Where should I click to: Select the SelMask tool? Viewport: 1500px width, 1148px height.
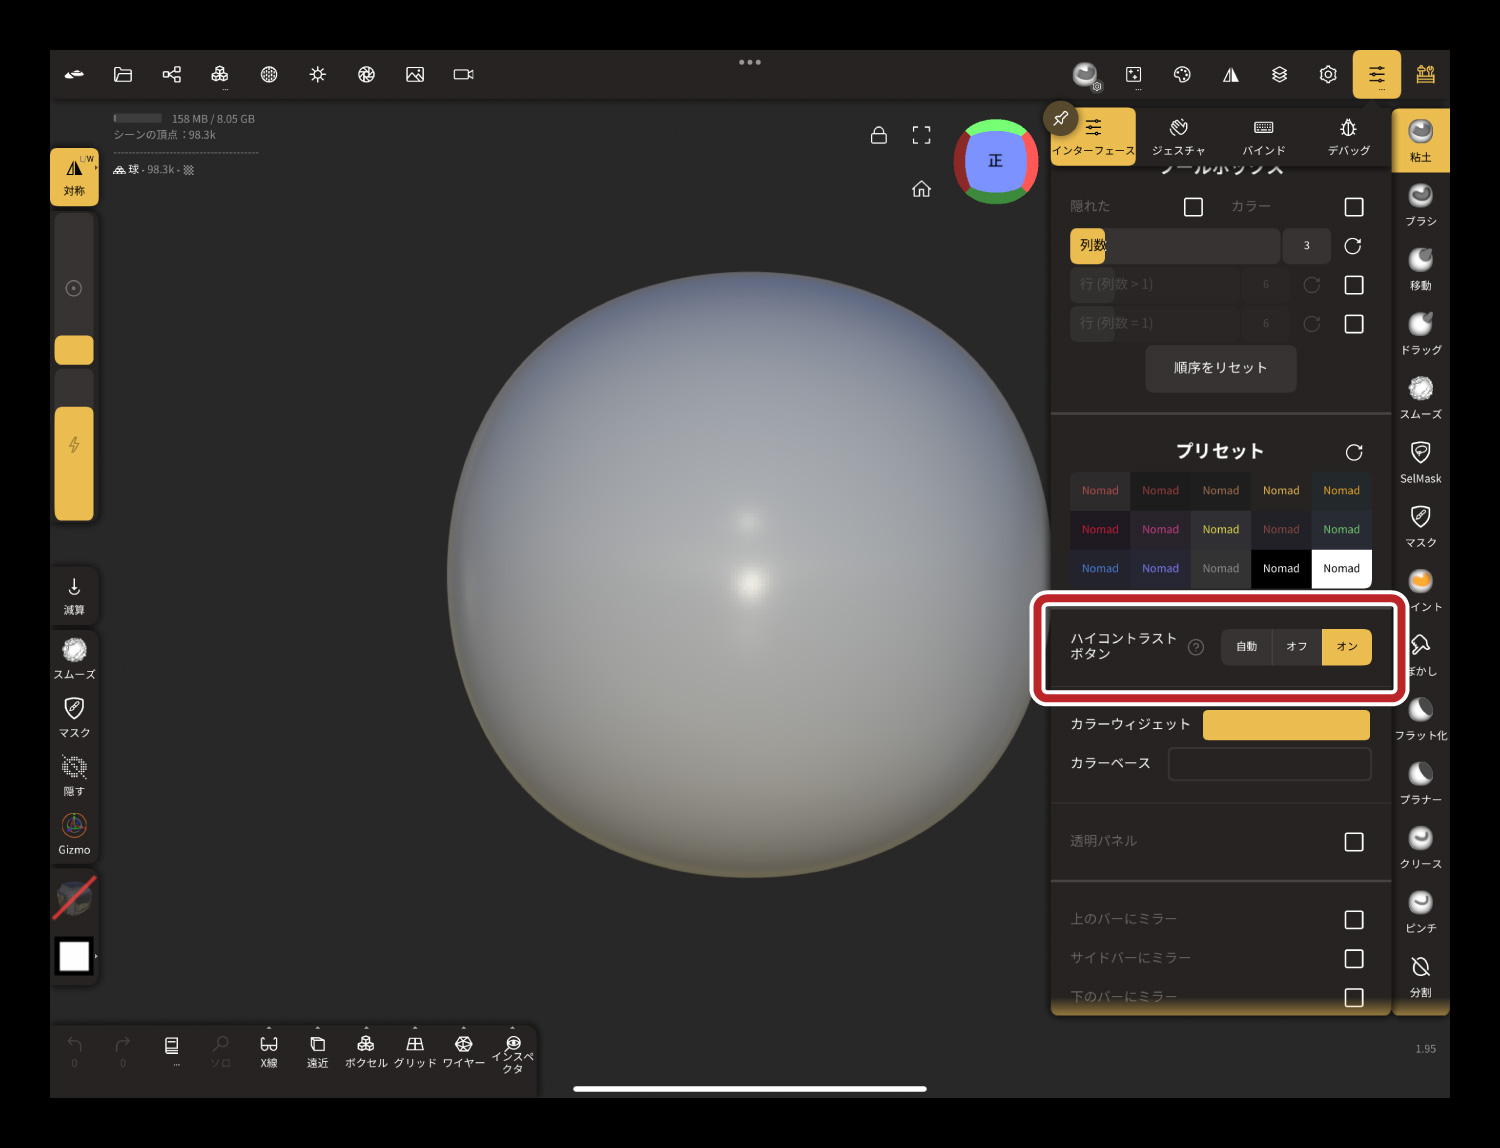(1420, 461)
